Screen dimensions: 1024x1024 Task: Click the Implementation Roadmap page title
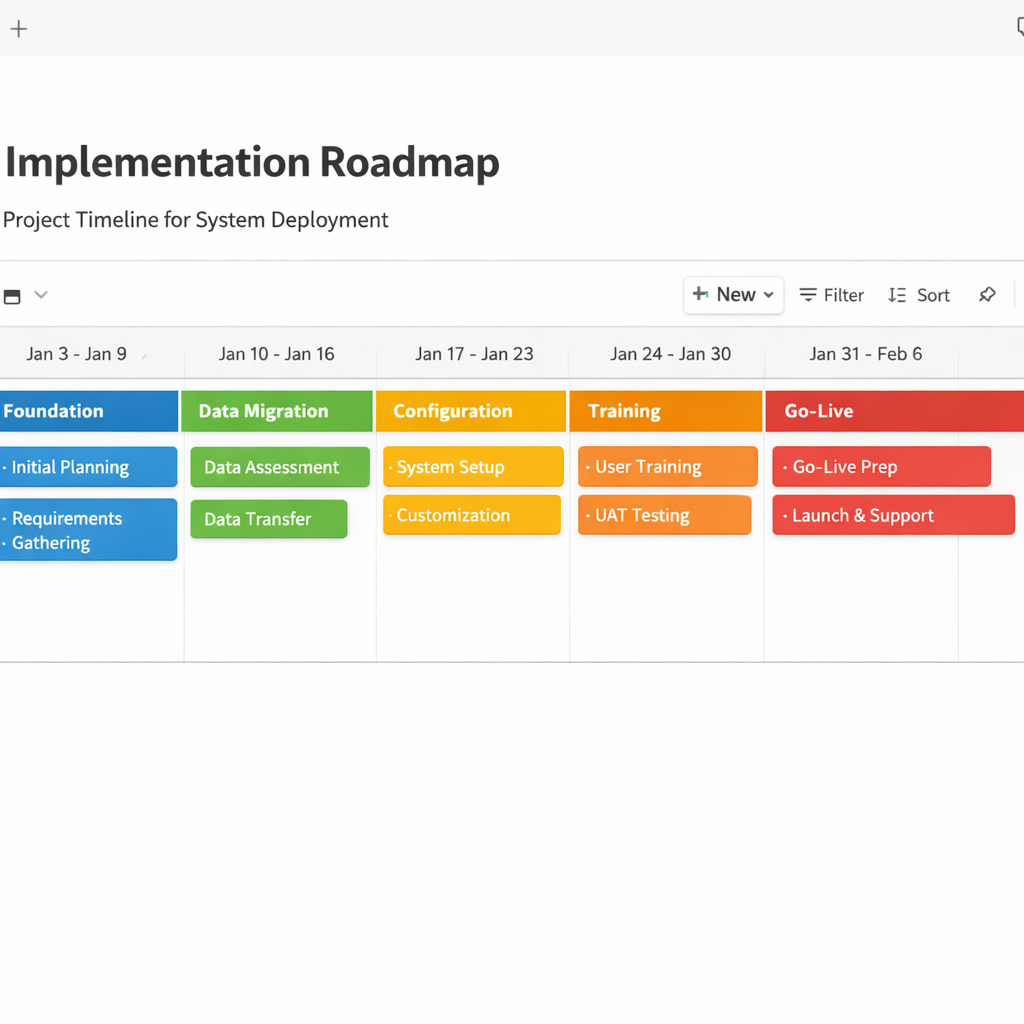tap(252, 163)
